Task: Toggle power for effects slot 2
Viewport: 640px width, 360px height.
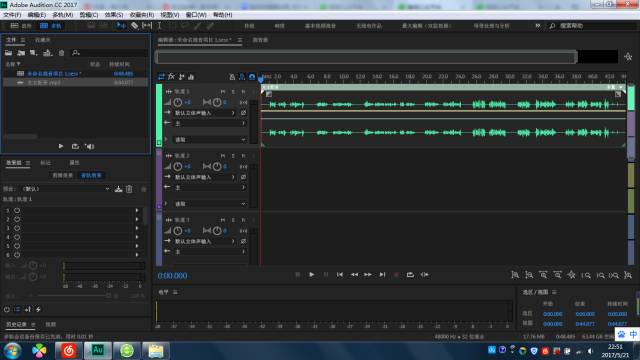Action: point(17,219)
